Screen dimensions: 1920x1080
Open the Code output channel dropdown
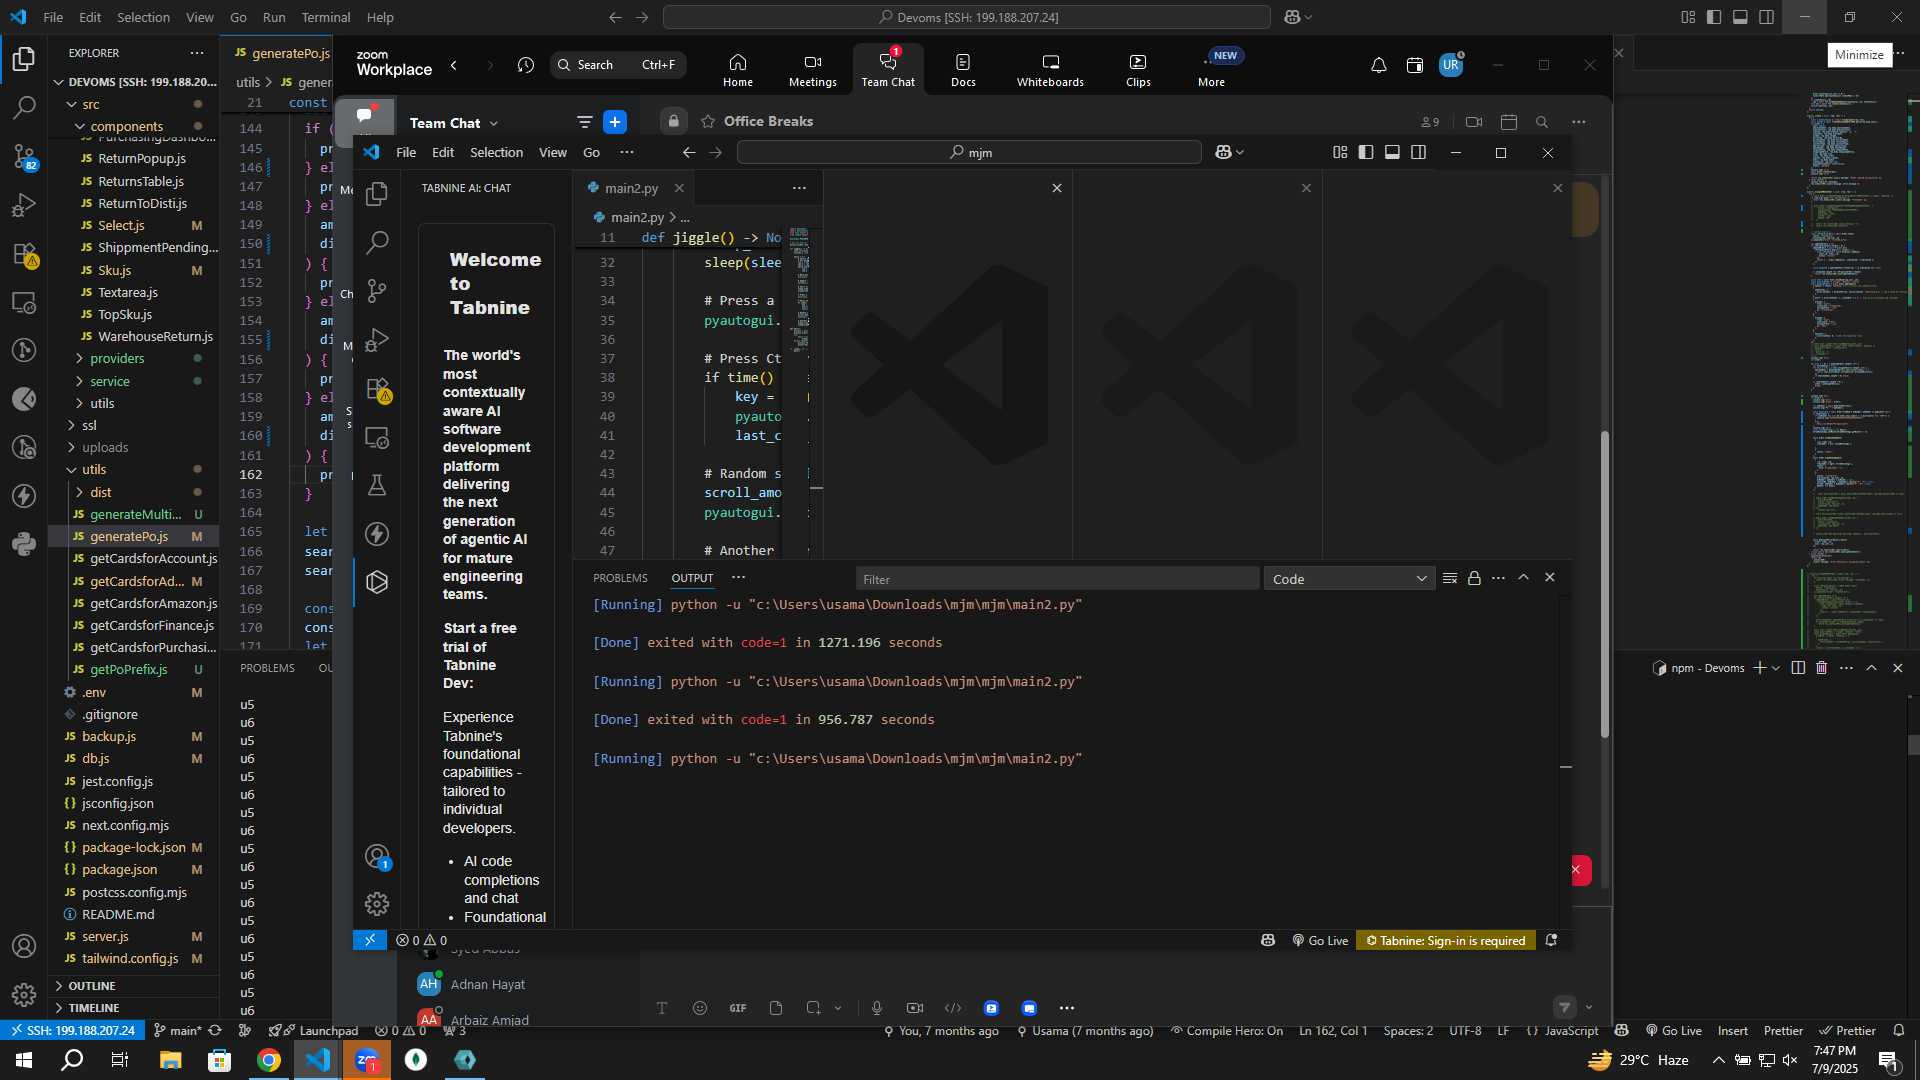(x=1349, y=579)
